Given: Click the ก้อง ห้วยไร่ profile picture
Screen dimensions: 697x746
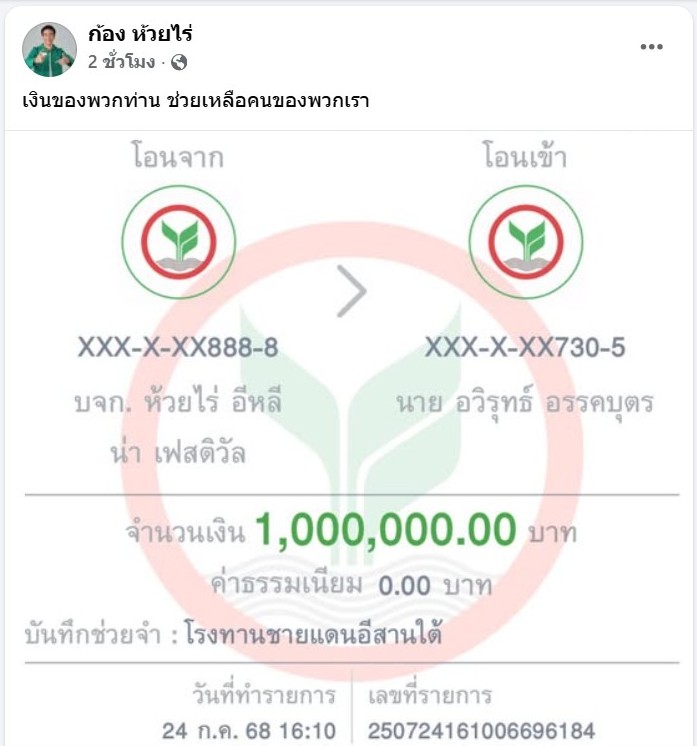Looking at the screenshot, I should pos(49,49).
